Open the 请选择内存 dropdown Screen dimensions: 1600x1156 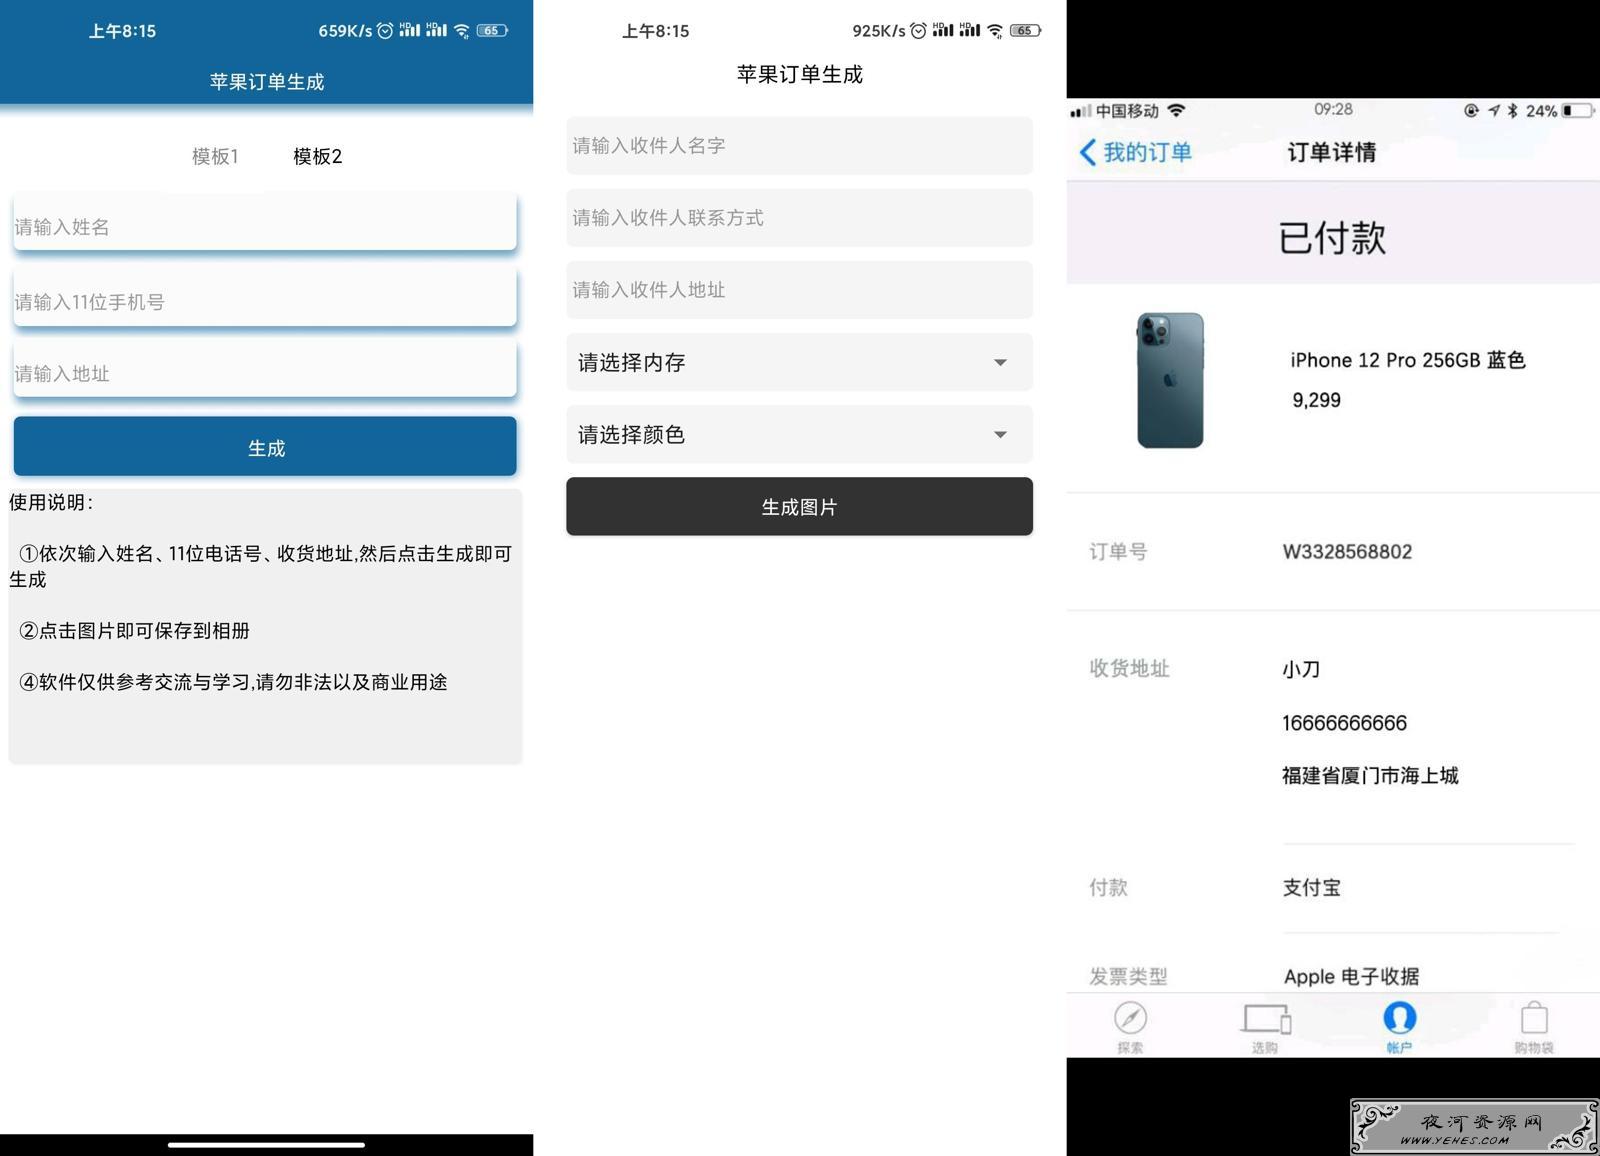tap(799, 362)
